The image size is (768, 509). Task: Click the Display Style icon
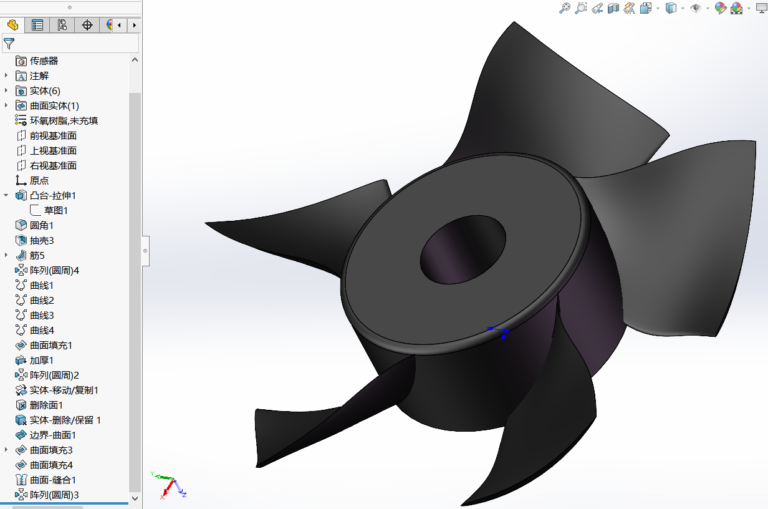(x=671, y=8)
